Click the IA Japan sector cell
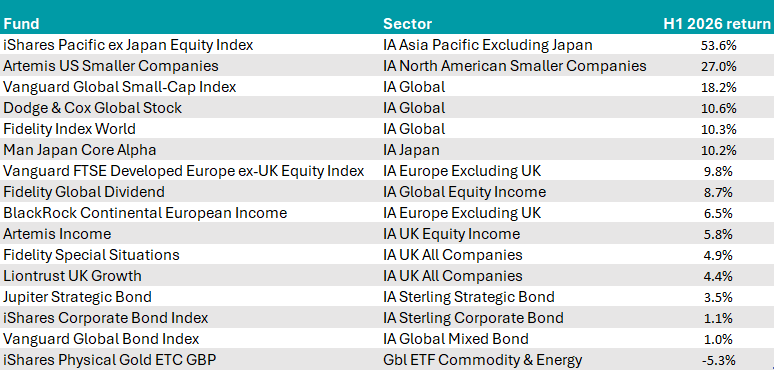This screenshot has width=774, height=370. (411, 149)
